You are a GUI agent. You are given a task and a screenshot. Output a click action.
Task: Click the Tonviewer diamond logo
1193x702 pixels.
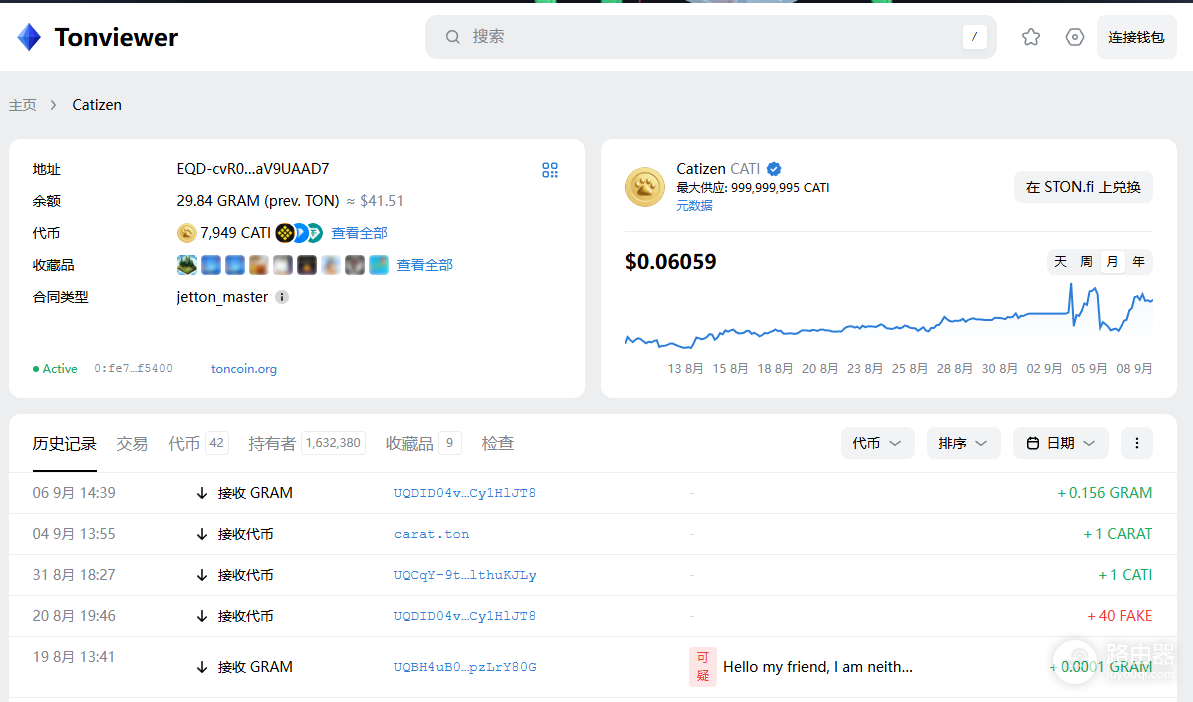(29, 37)
